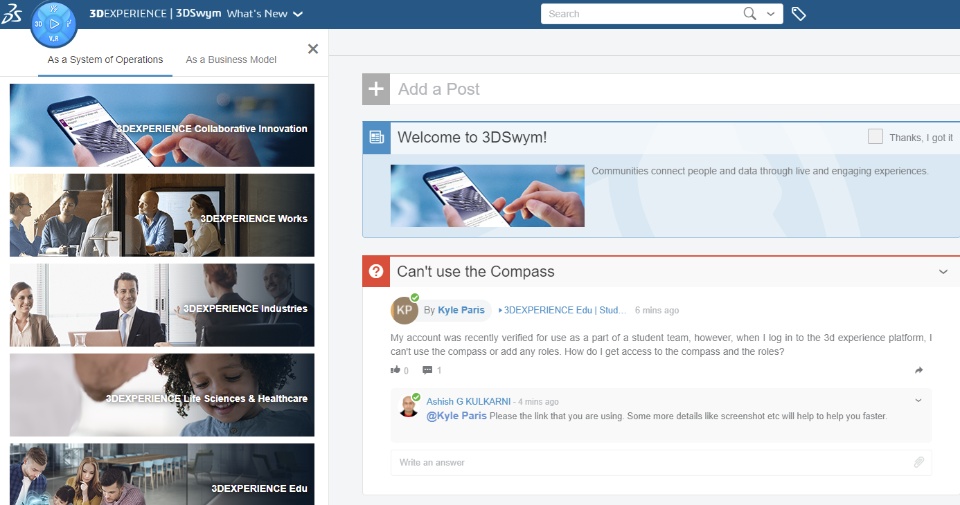Share the post with arrow icon

point(918,370)
